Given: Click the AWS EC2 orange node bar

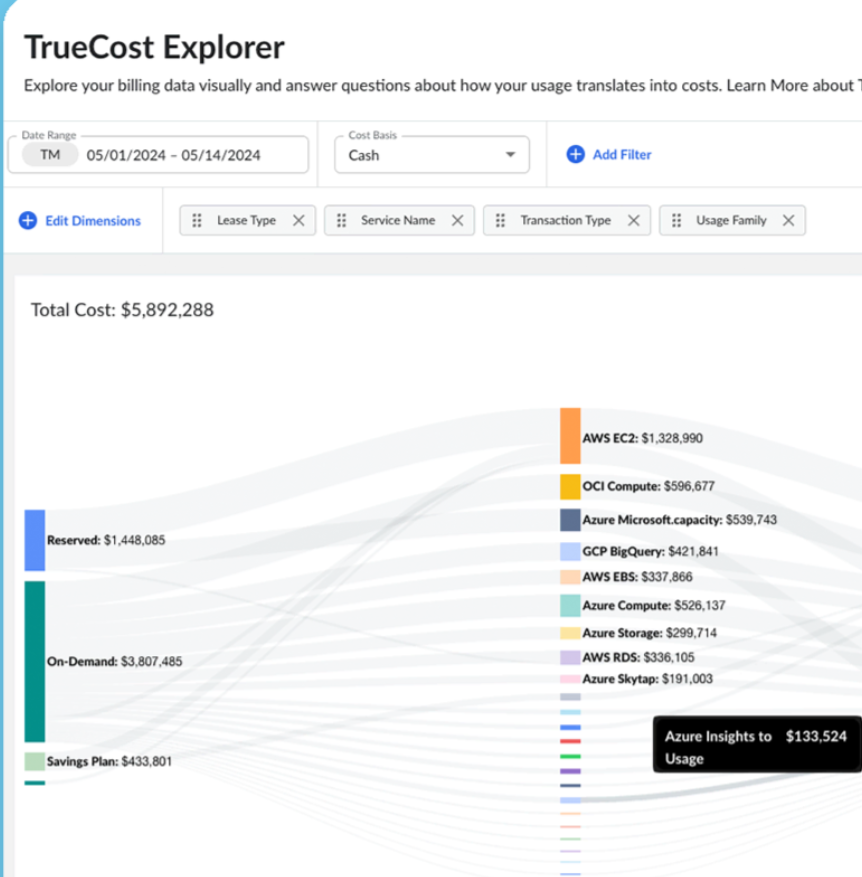Looking at the screenshot, I should [x=570, y=436].
